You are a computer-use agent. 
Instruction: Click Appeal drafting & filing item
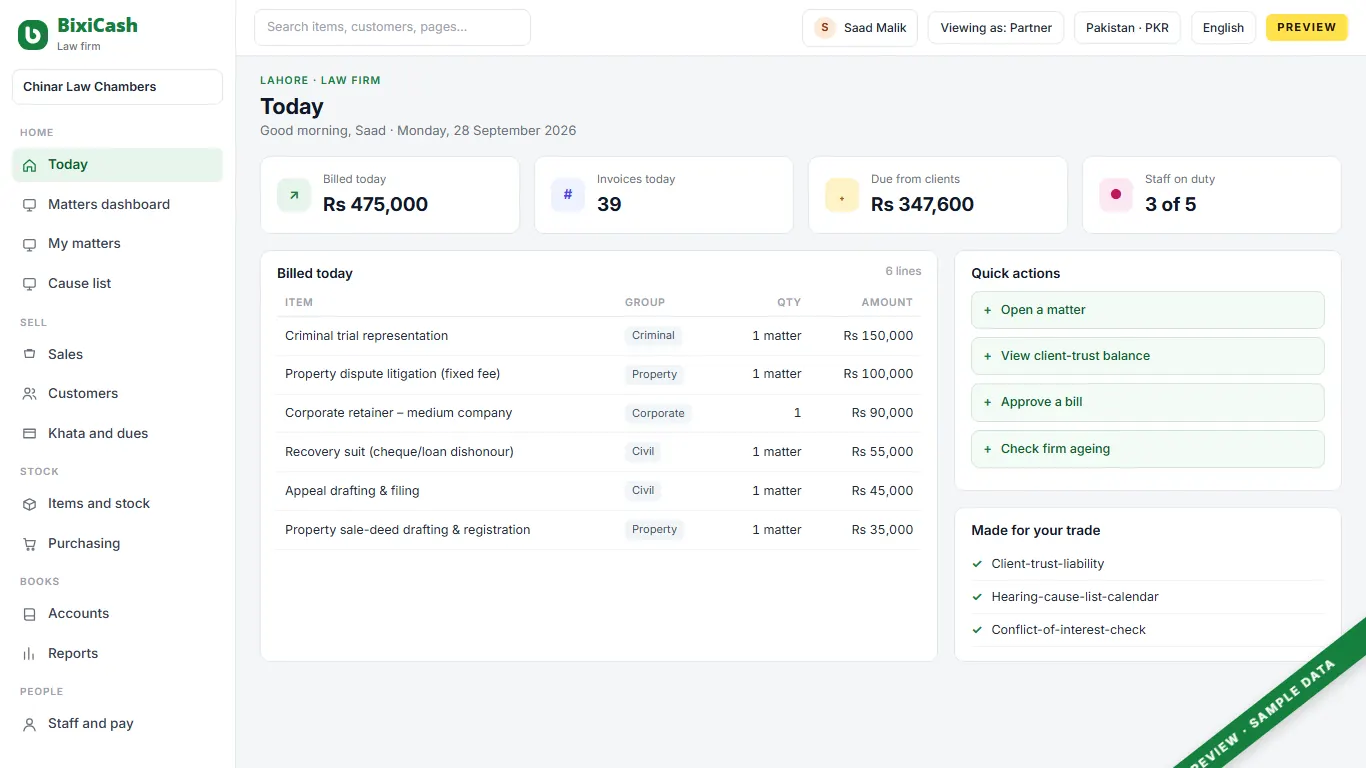click(352, 491)
